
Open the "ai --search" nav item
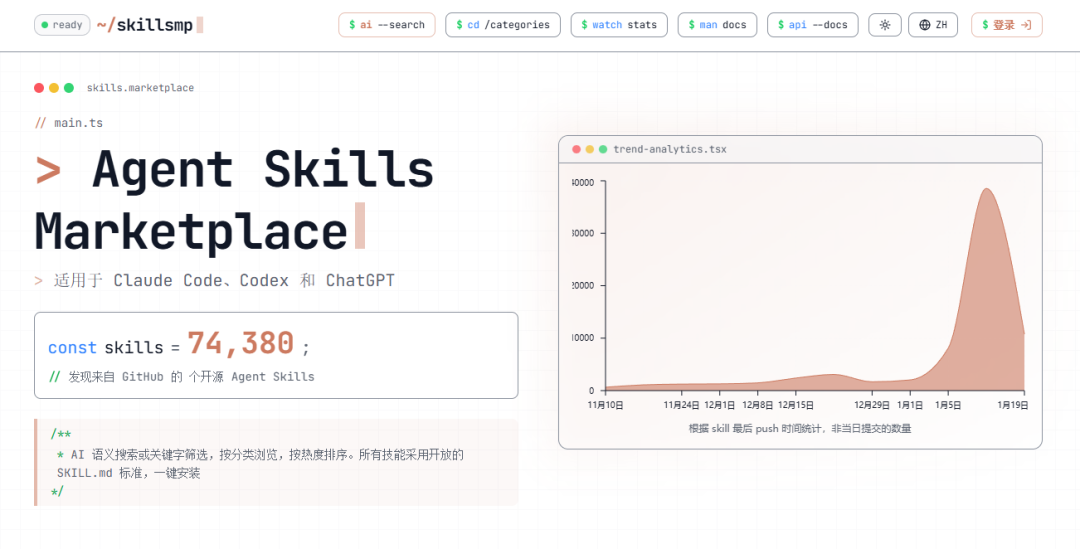386,25
